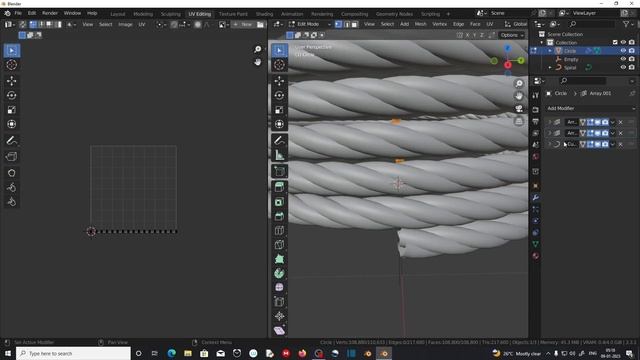This screenshot has height=360, width=640.
Task: Select the Smooth tool
Action: point(279,288)
